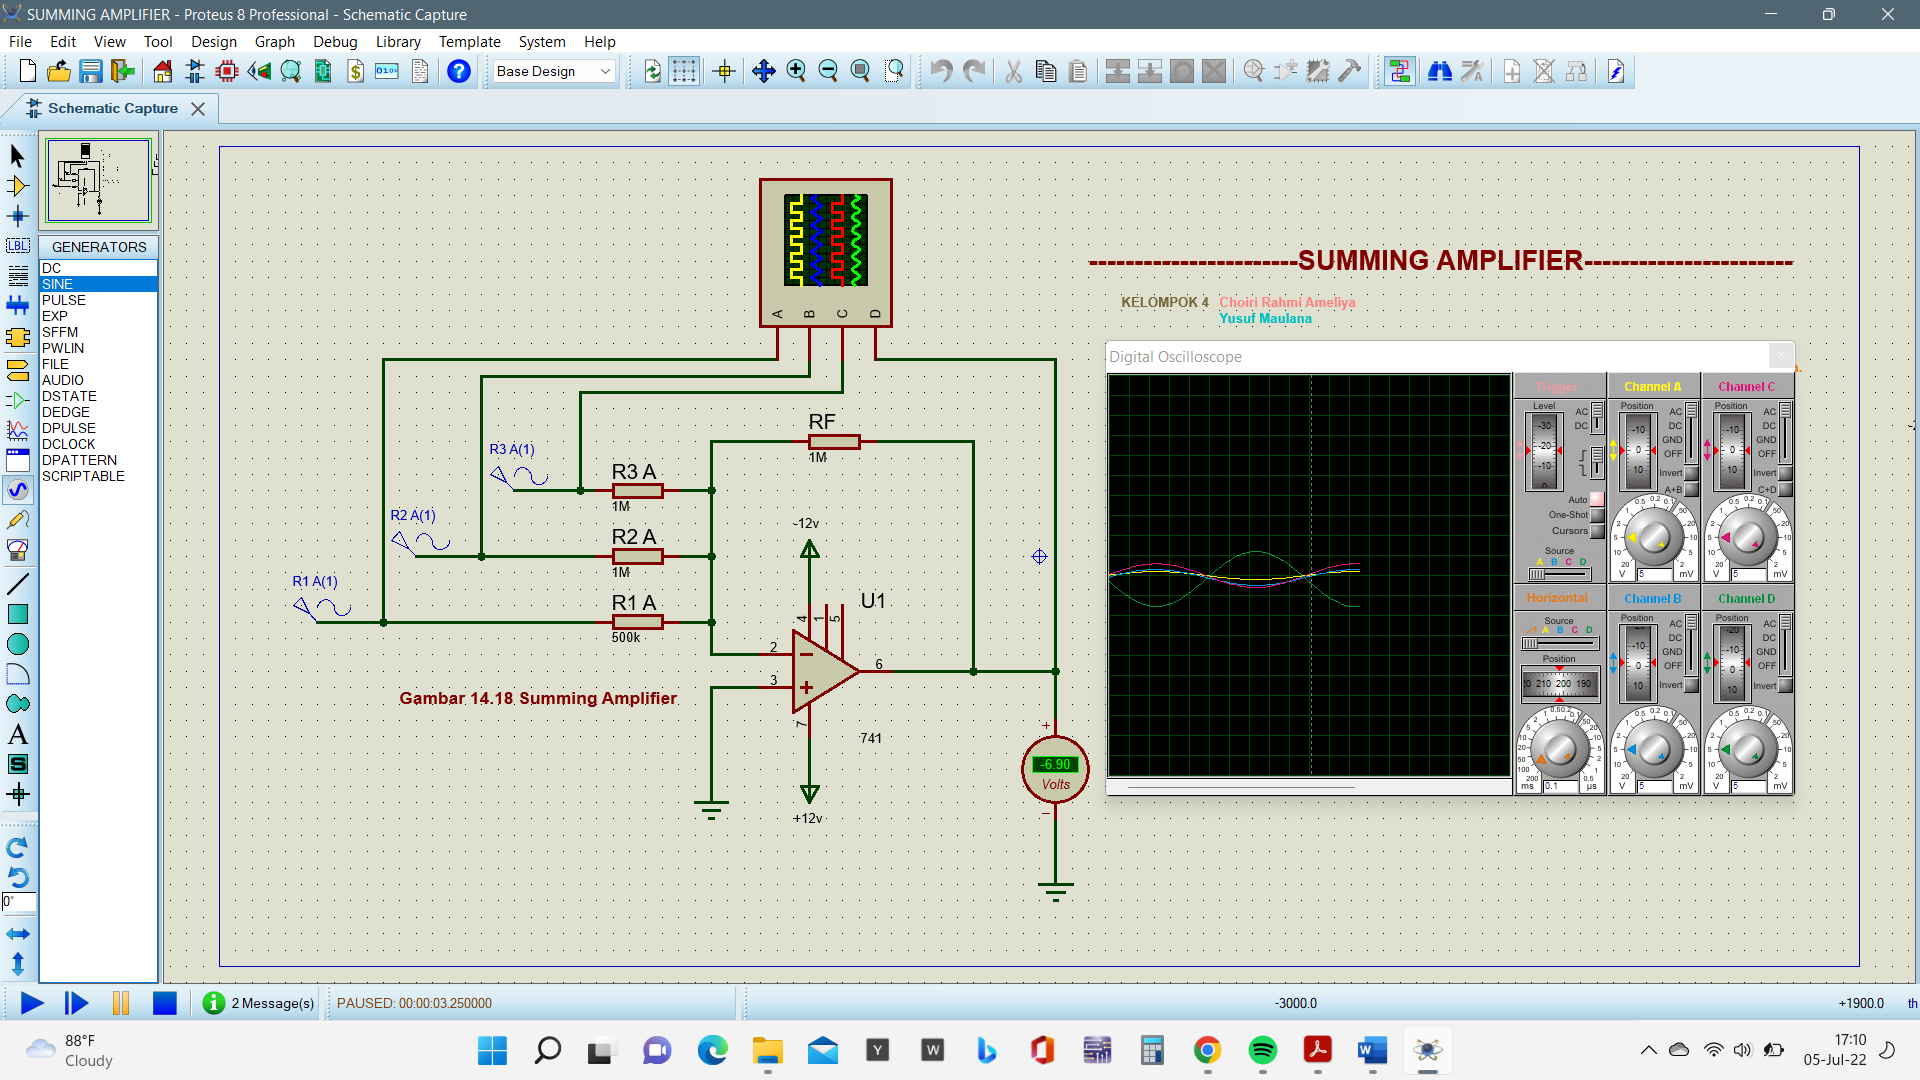Select the 2D text 'A' tool
This screenshot has width=1920, height=1080.
point(18,735)
